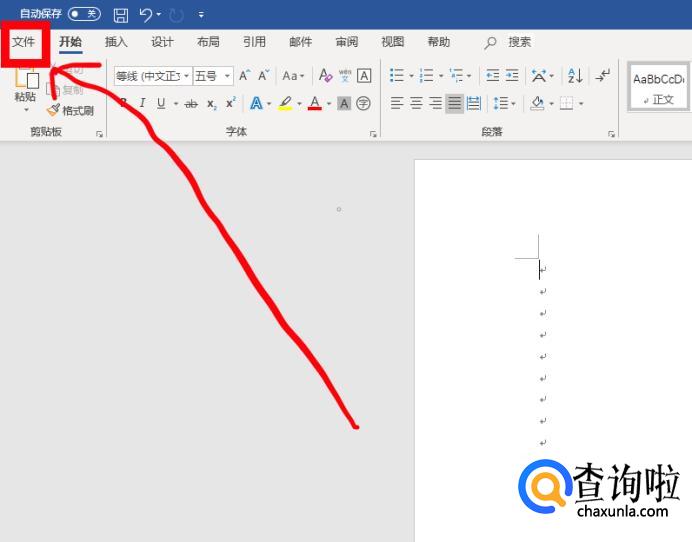The width and height of the screenshot is (692, 542).
Task: Open the 视图 (View) tab
Action: 393,42
